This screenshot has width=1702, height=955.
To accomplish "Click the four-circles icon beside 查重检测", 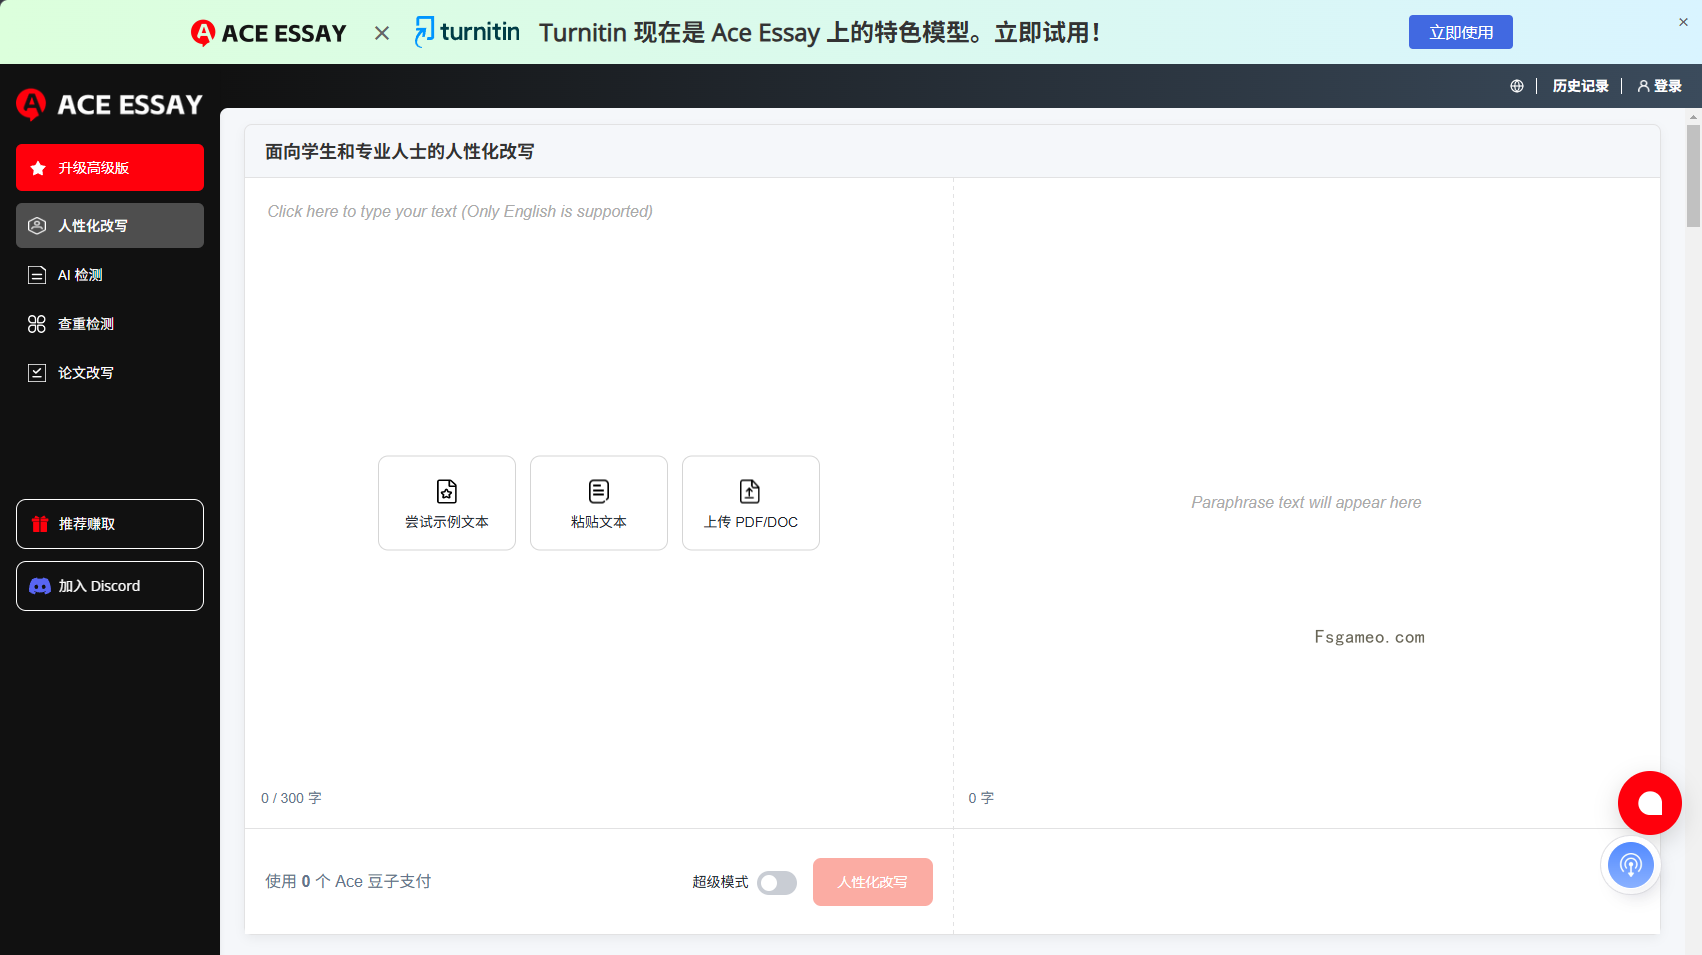I will pyautogui.click(x=37, y=324).
